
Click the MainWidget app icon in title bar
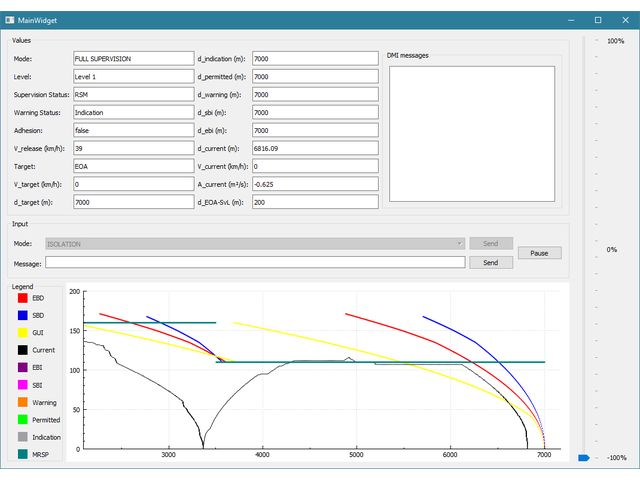9,19
